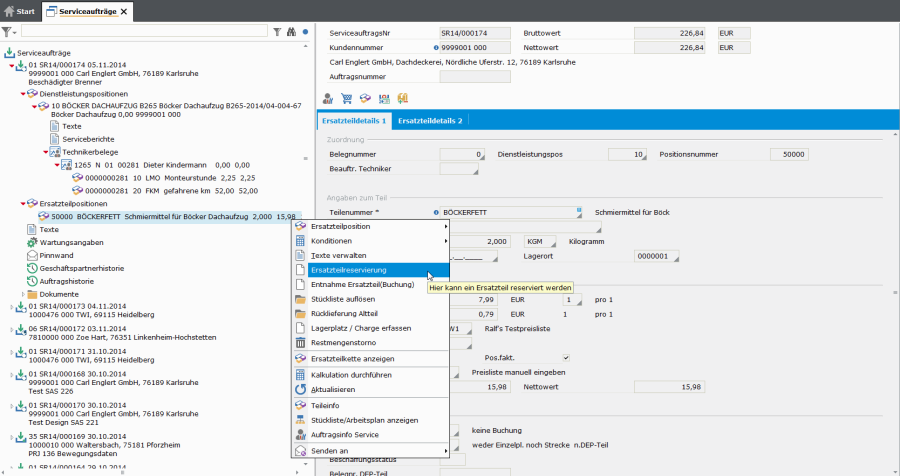The height and width of the screenshot is (476, 900).
Task: Click the Dokumente folder icon
Action: (x=32, y=294)
